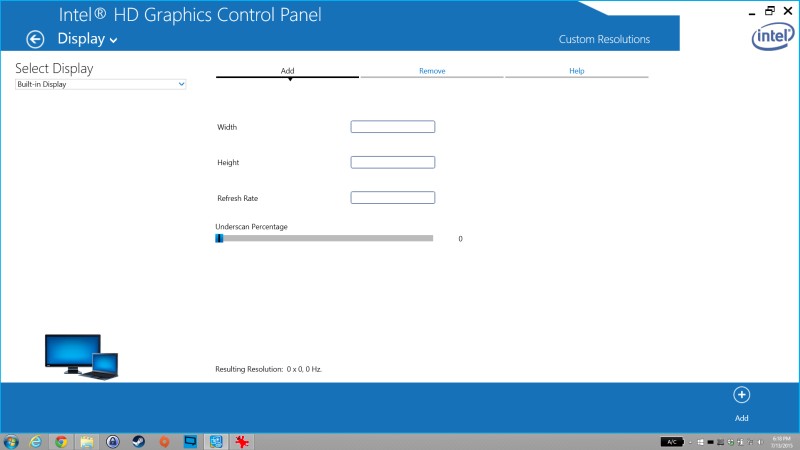Launch Internet Explorer from taskbar
This screenshot has width=800, height=450.
point(35,441)
